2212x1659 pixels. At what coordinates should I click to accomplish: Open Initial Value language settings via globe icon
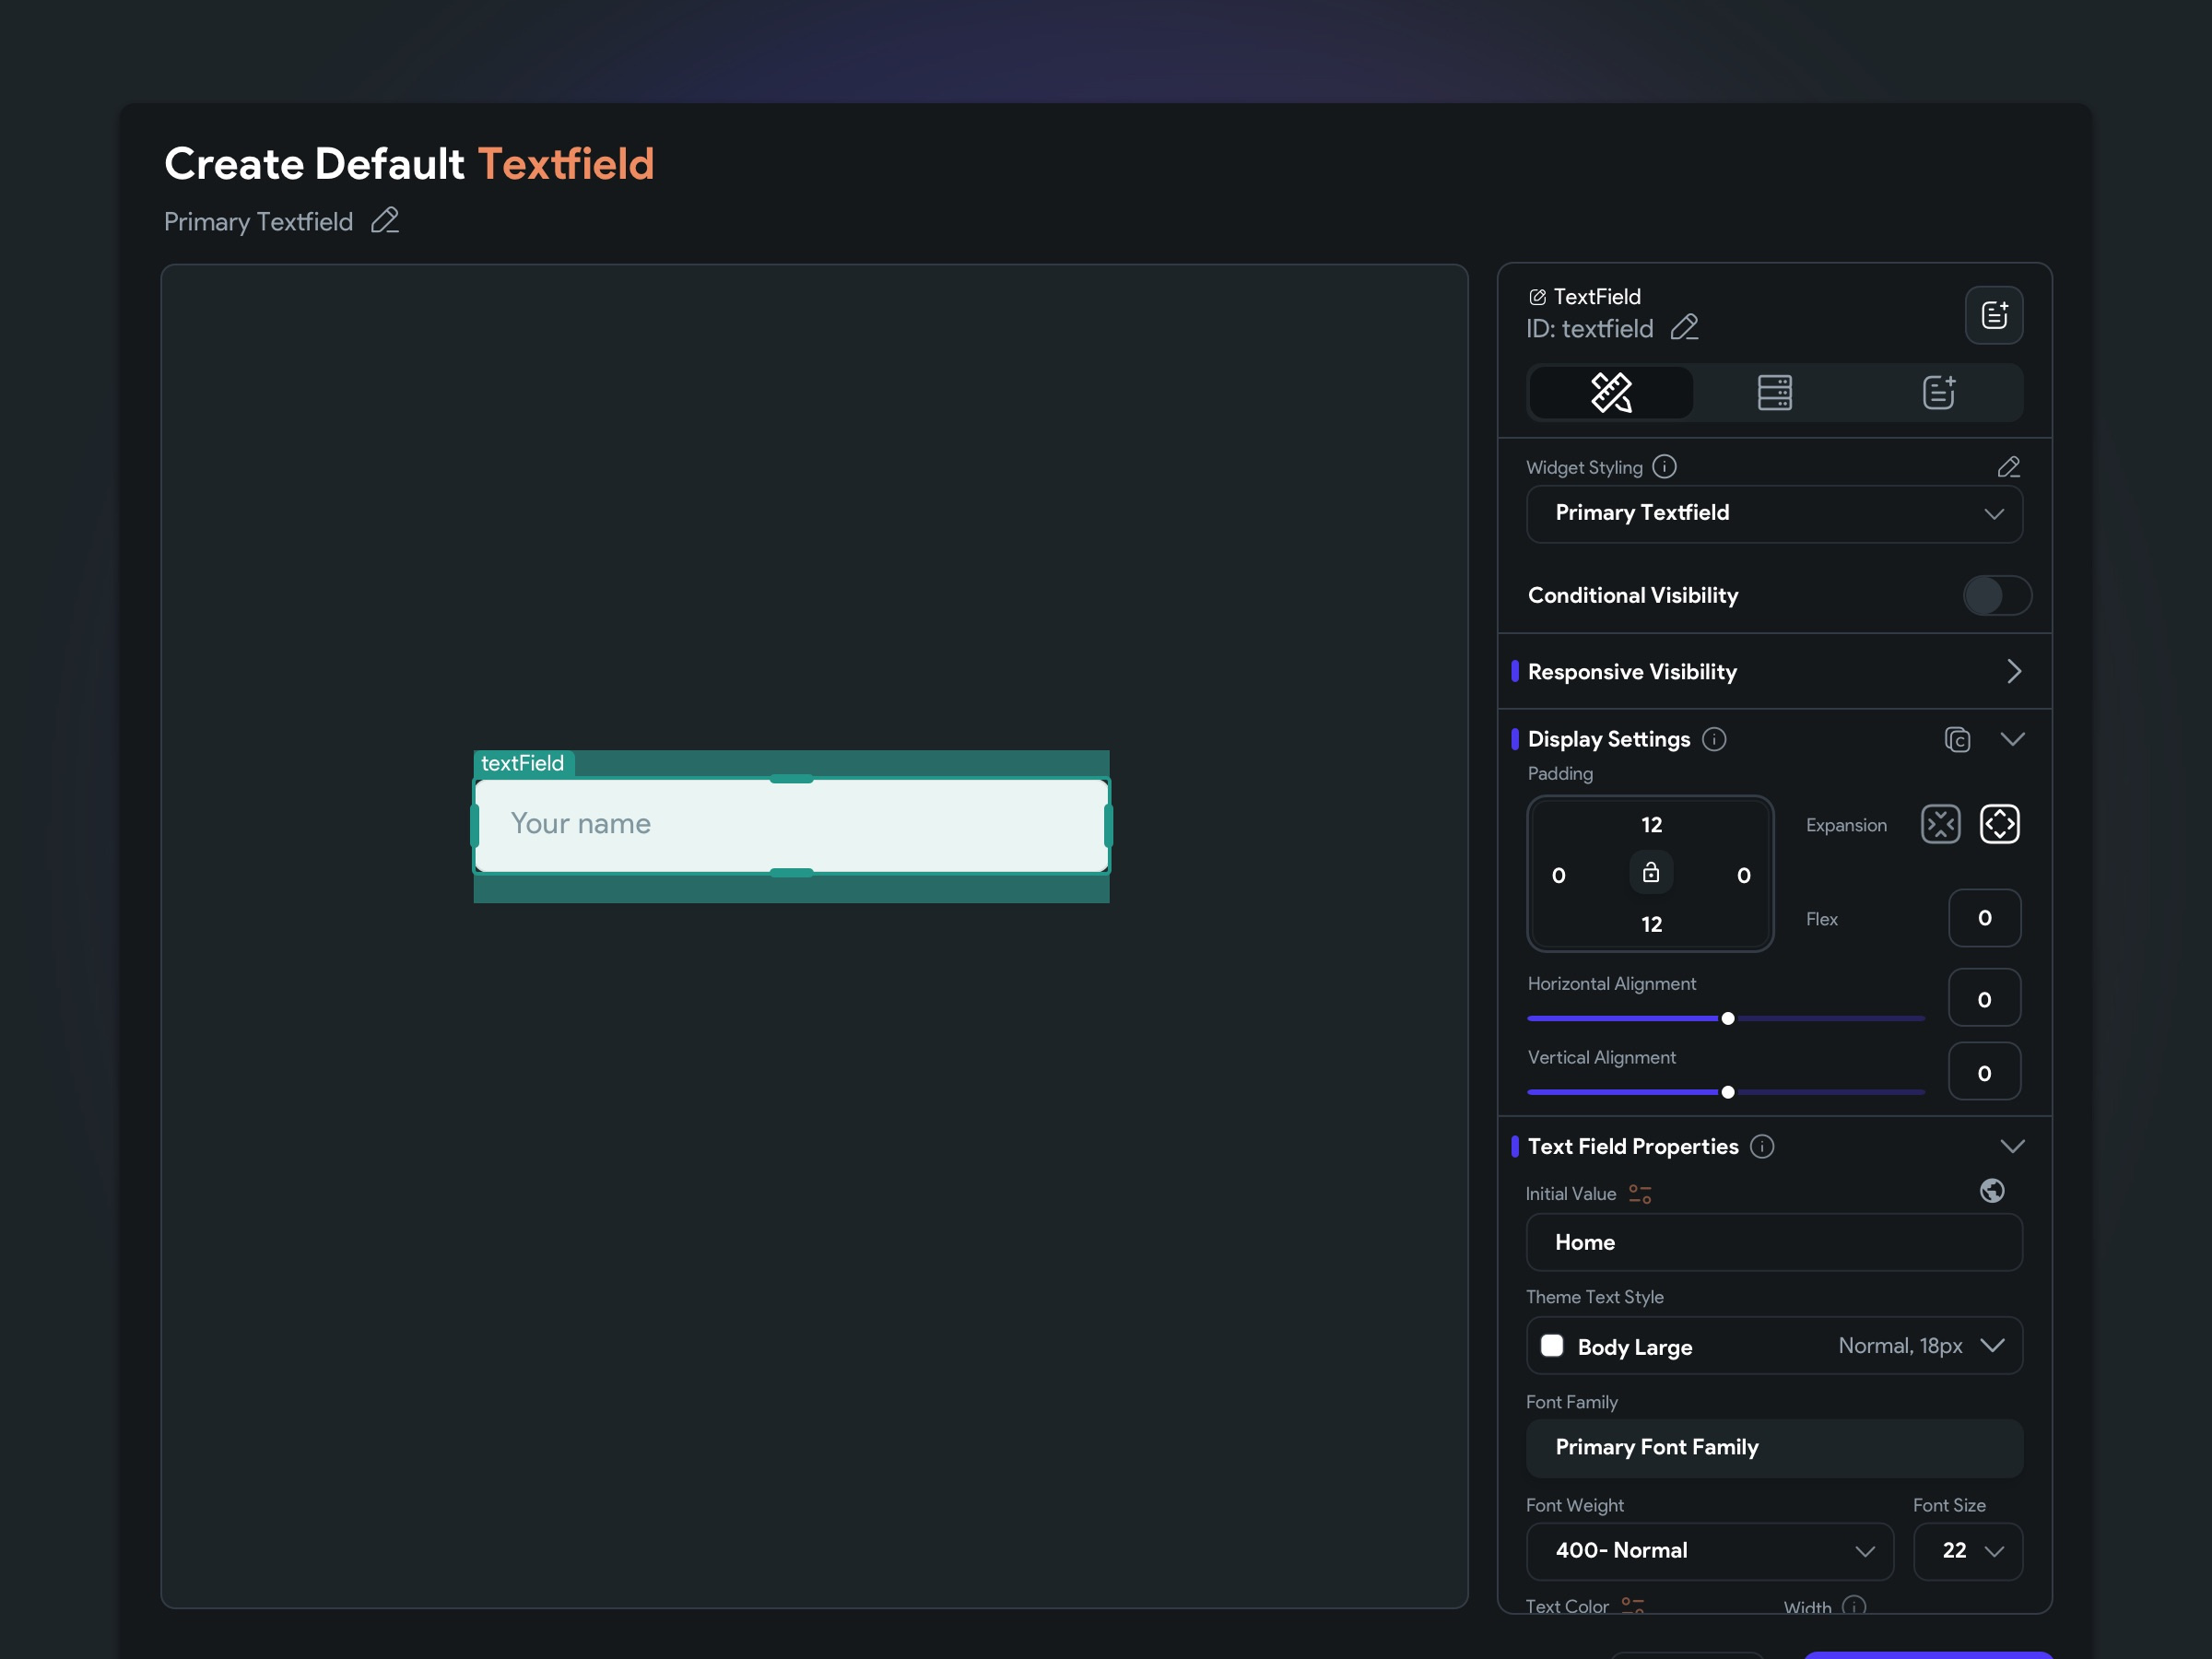[x=1993, y=1191]
